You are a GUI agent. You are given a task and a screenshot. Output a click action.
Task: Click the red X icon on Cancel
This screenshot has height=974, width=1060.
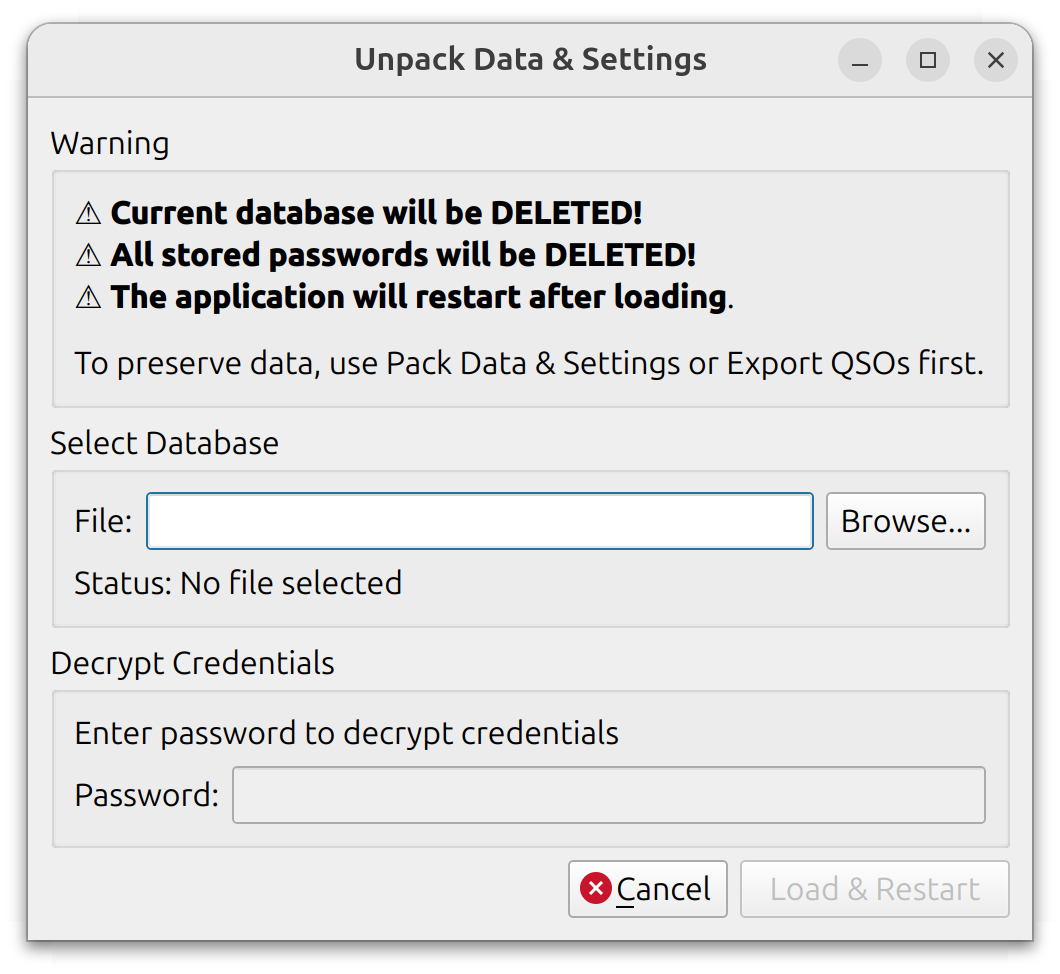[596, 888]
